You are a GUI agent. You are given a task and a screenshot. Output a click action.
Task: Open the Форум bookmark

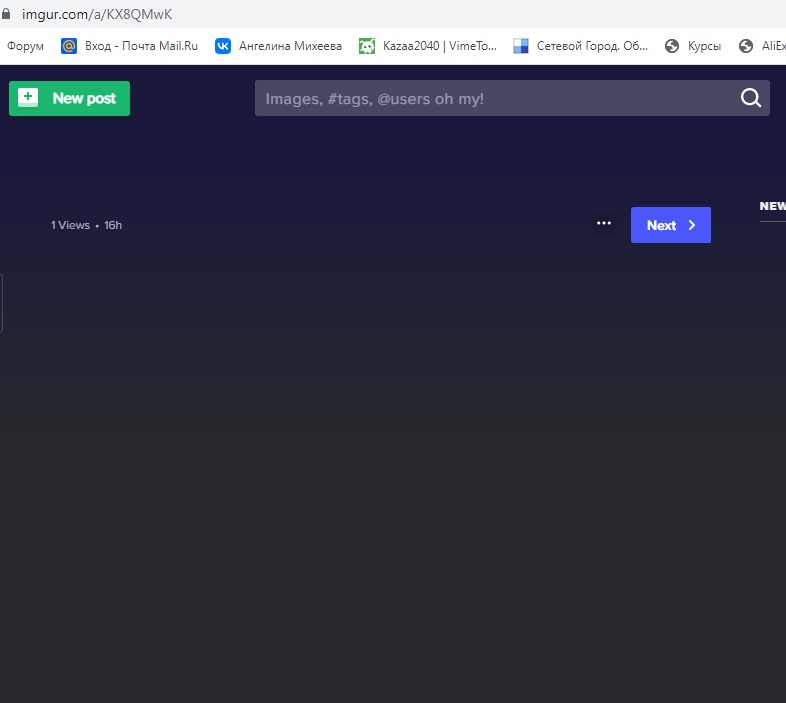pos(25,46)
